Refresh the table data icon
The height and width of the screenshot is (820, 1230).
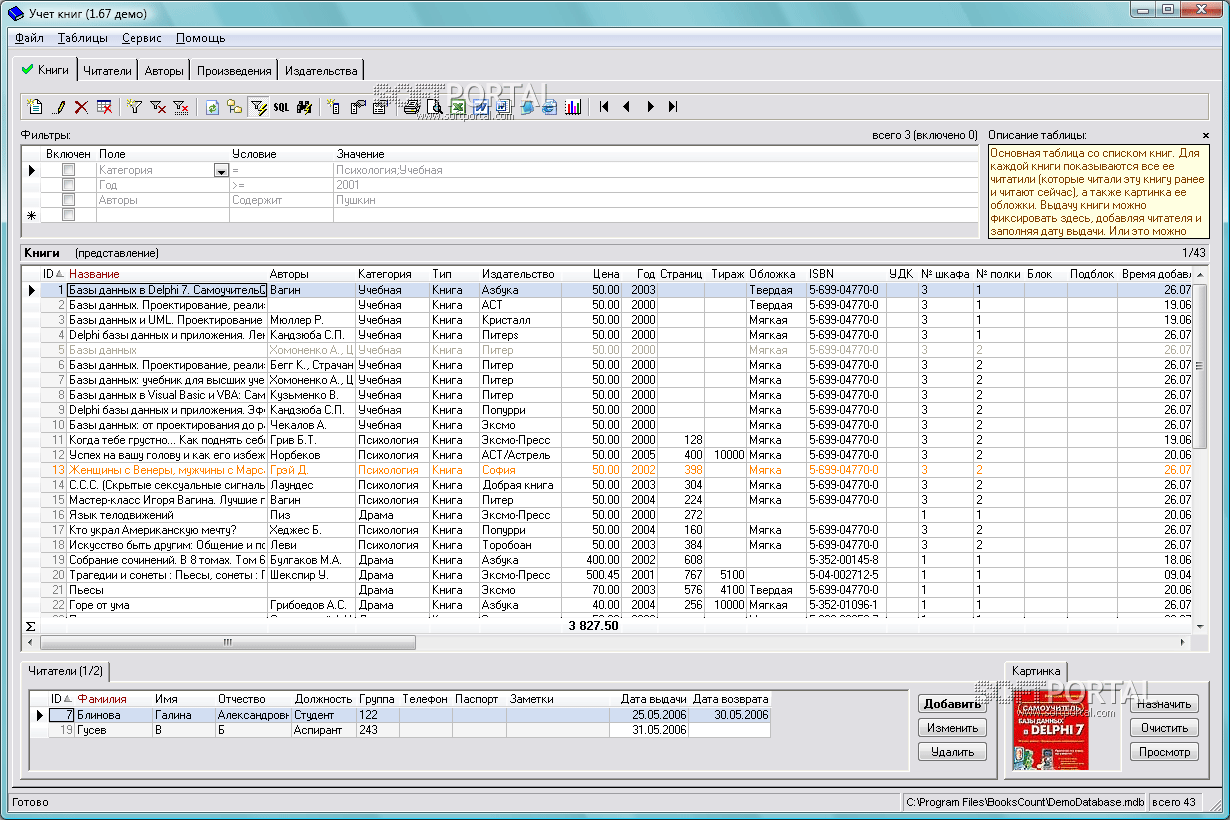[x=212, y=107]
